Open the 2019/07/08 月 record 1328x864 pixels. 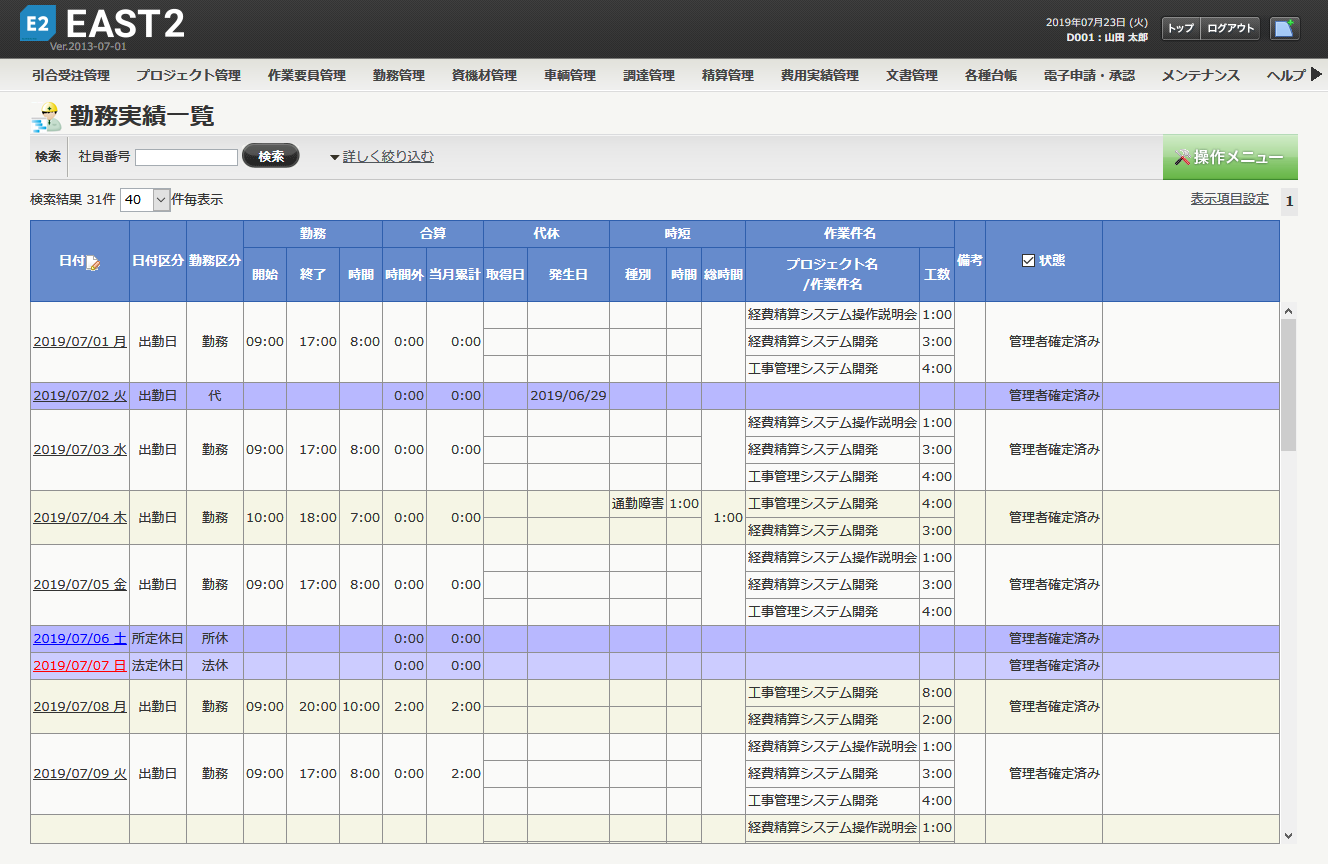[80, 707]
